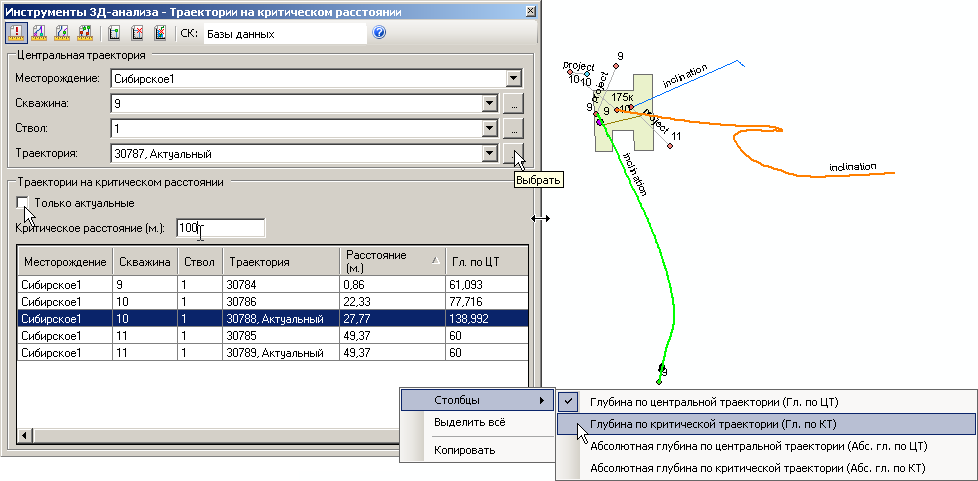Select the fourth ruler tool with red dots
Image resolution: width=978 pixels, height=481 pixels.
point(85,33)
